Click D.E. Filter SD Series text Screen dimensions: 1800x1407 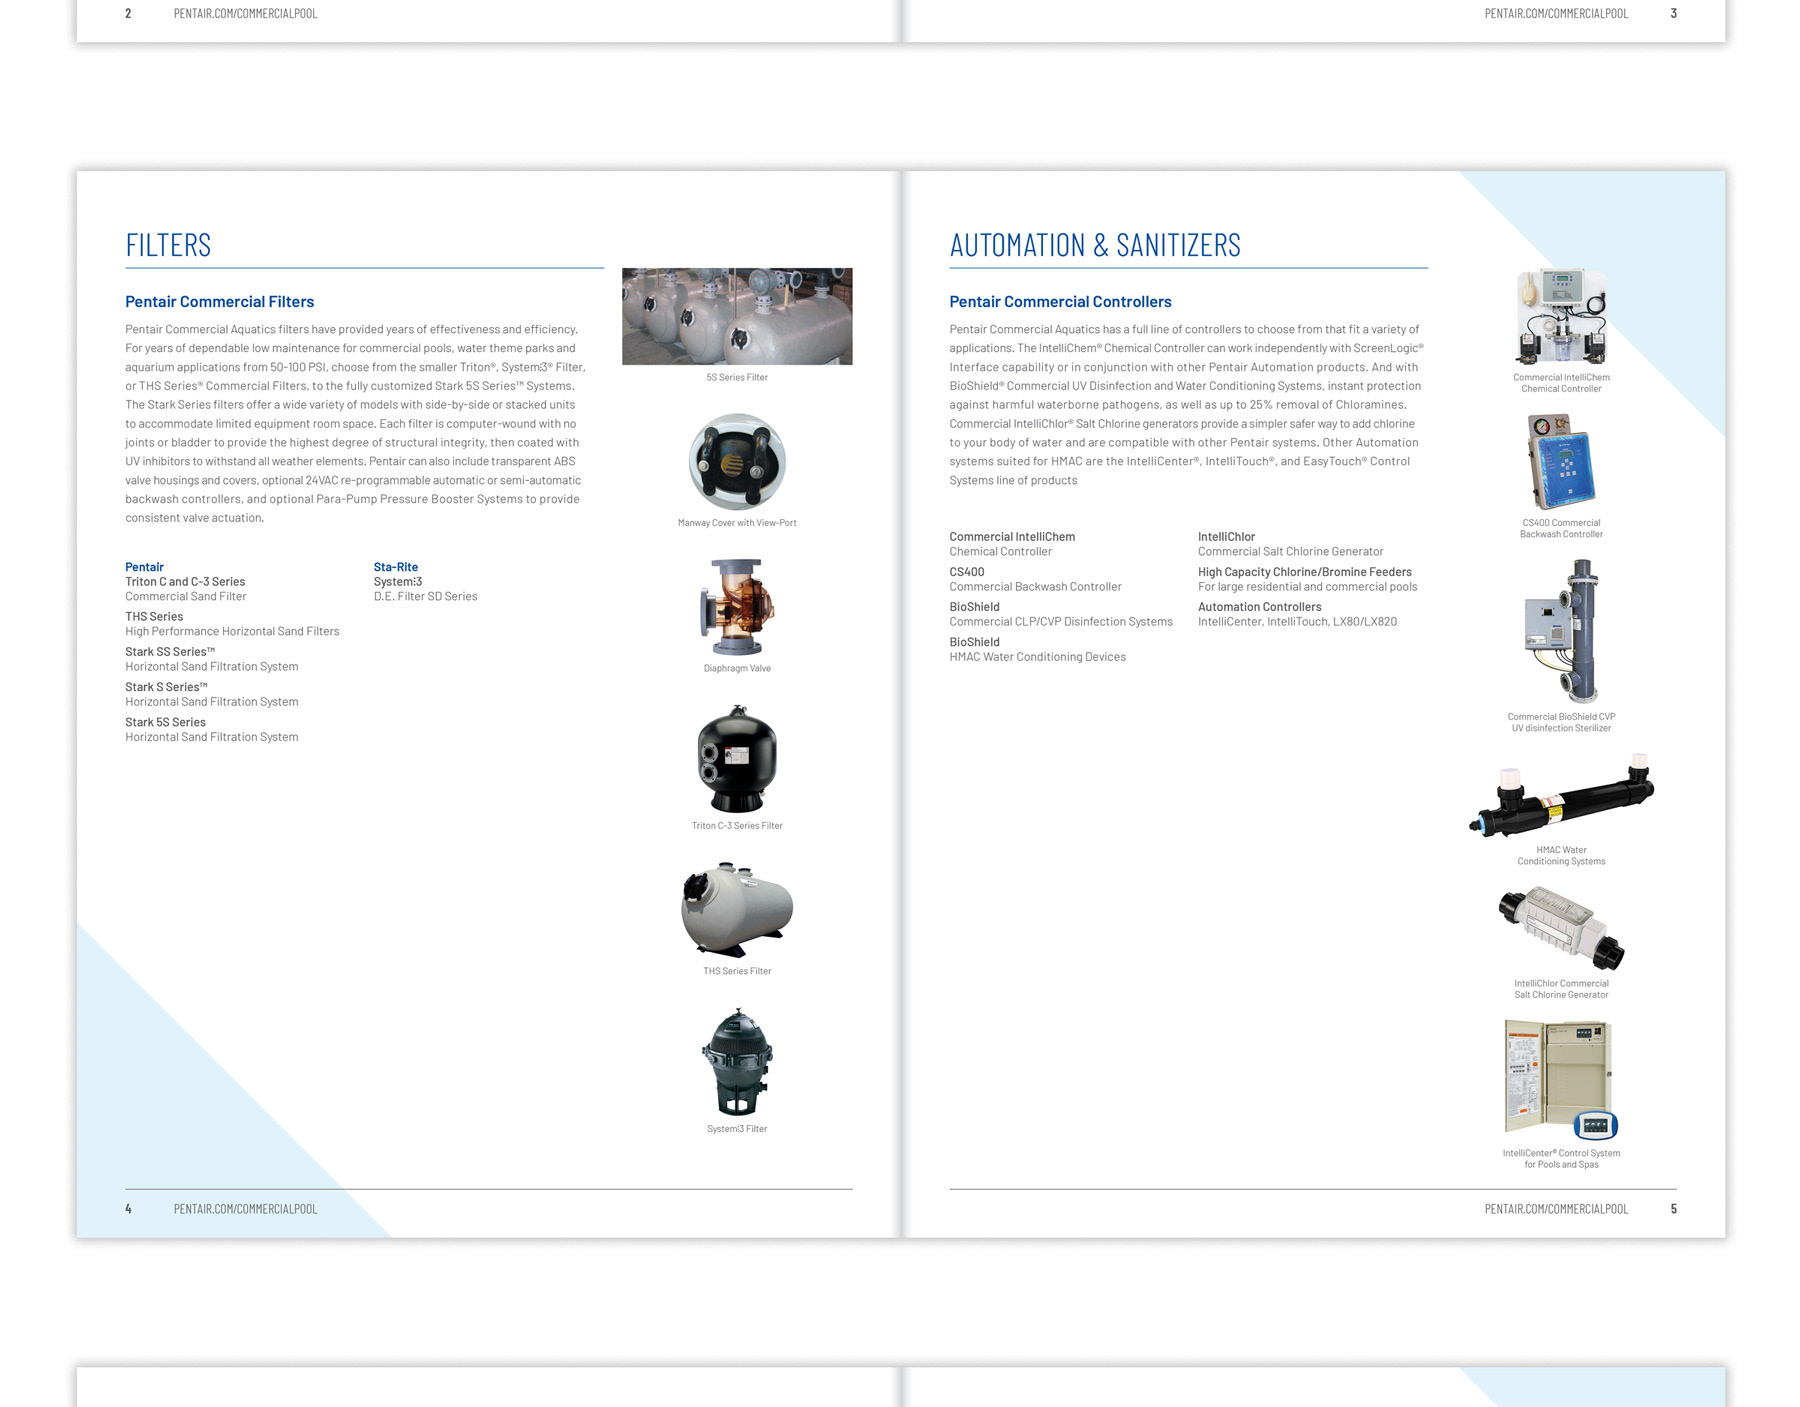[x=425, y=597]
